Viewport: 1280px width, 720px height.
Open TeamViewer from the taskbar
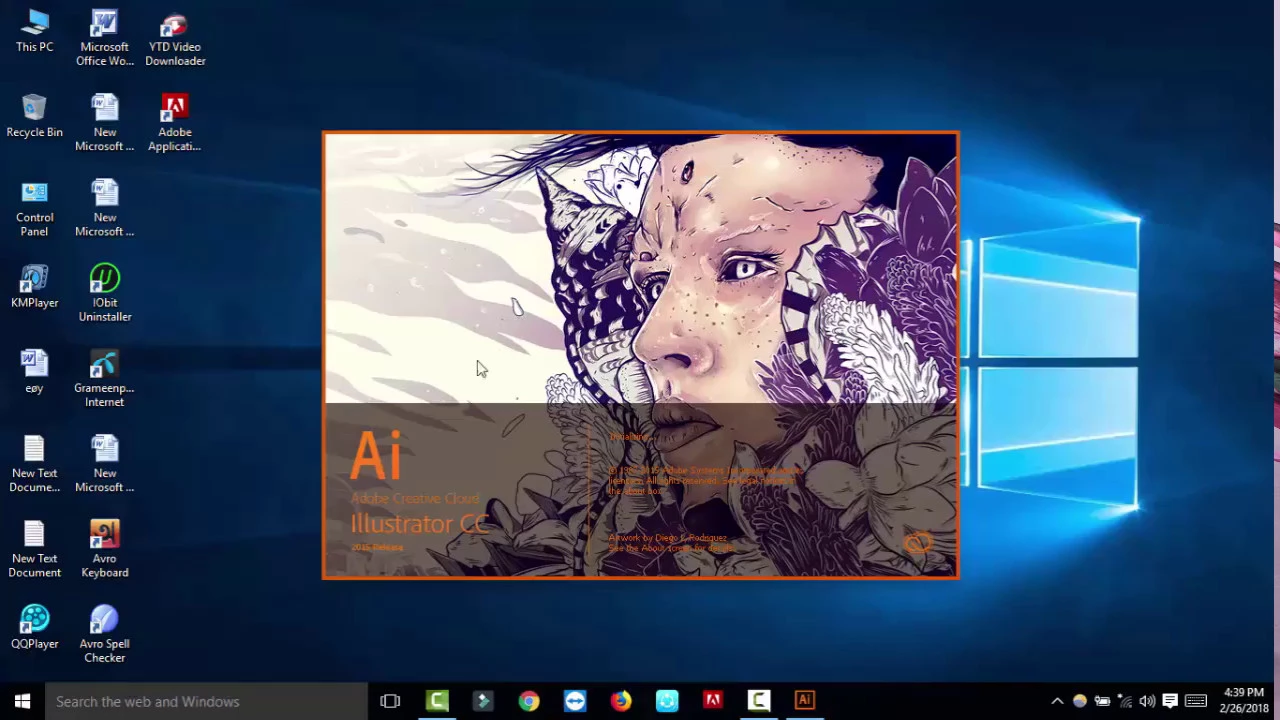pos(575,701)
